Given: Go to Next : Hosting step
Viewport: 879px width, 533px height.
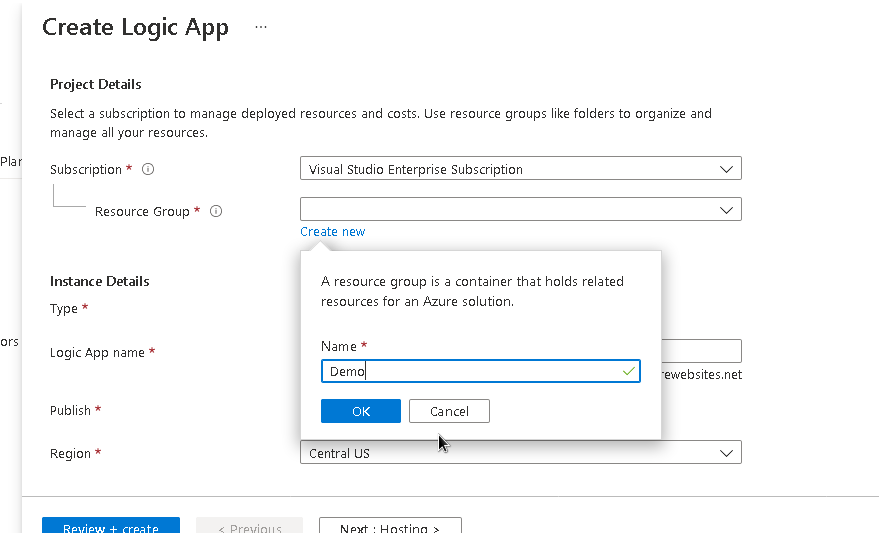Looking at the screenshot, I should click(390, 526).
